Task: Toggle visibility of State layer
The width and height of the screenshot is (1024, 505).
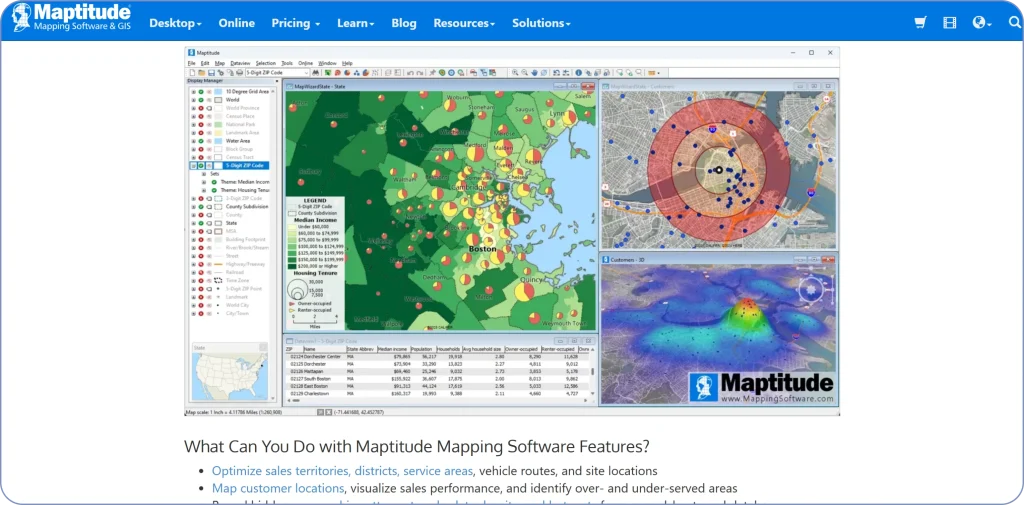Action: [202, 223]
